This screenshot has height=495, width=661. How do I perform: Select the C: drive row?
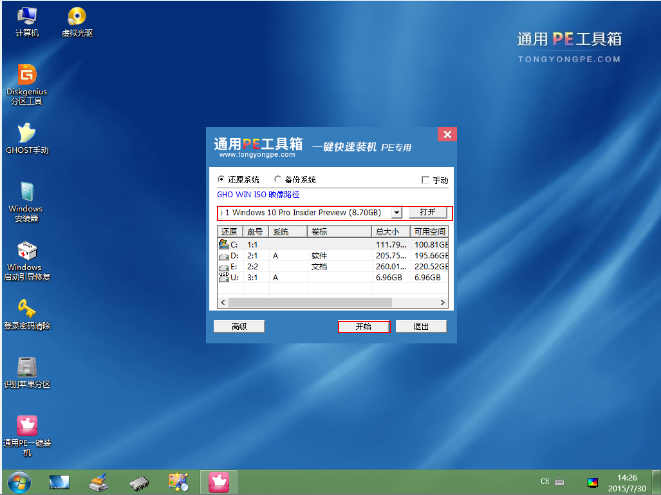point(333,245)
